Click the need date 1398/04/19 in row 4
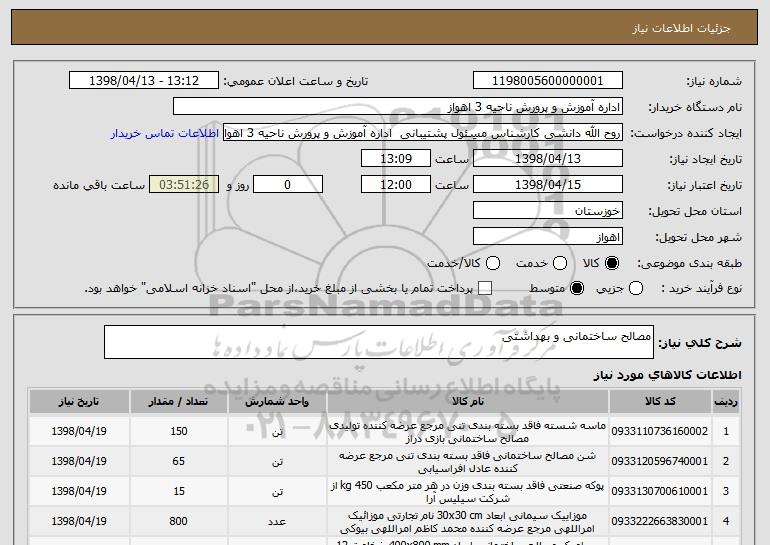The image size is (770, 545). (x=79, y=521)
